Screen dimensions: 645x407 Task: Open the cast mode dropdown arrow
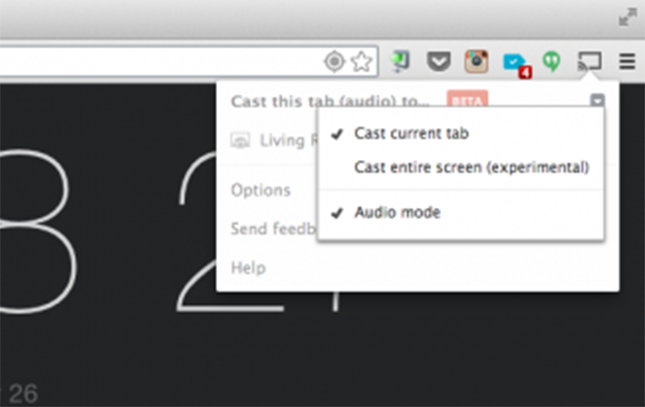(x=597, y=100)
